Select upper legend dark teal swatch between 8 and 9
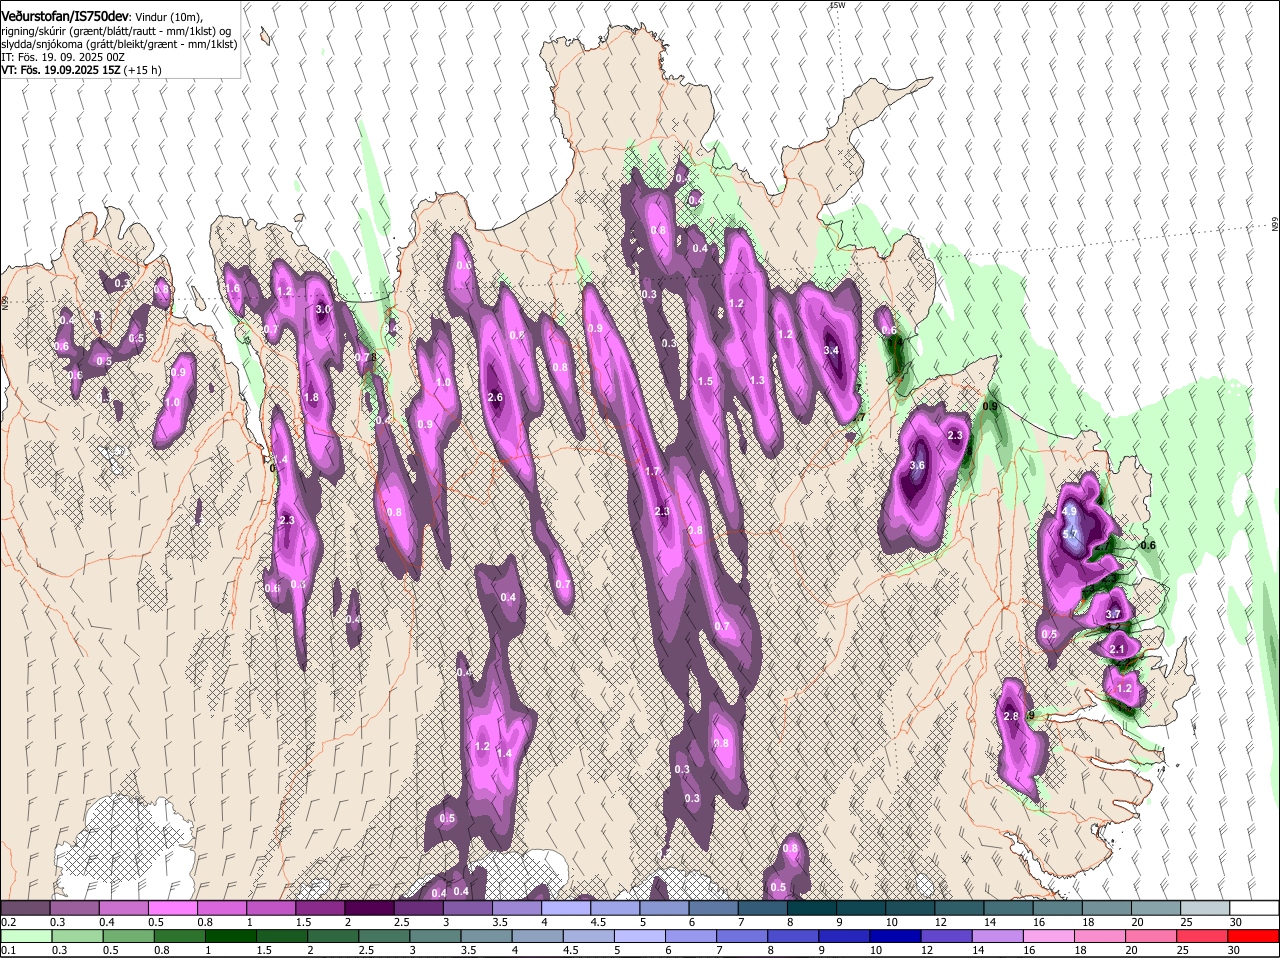Screen dimensions: 1280x958 (811, 907)
